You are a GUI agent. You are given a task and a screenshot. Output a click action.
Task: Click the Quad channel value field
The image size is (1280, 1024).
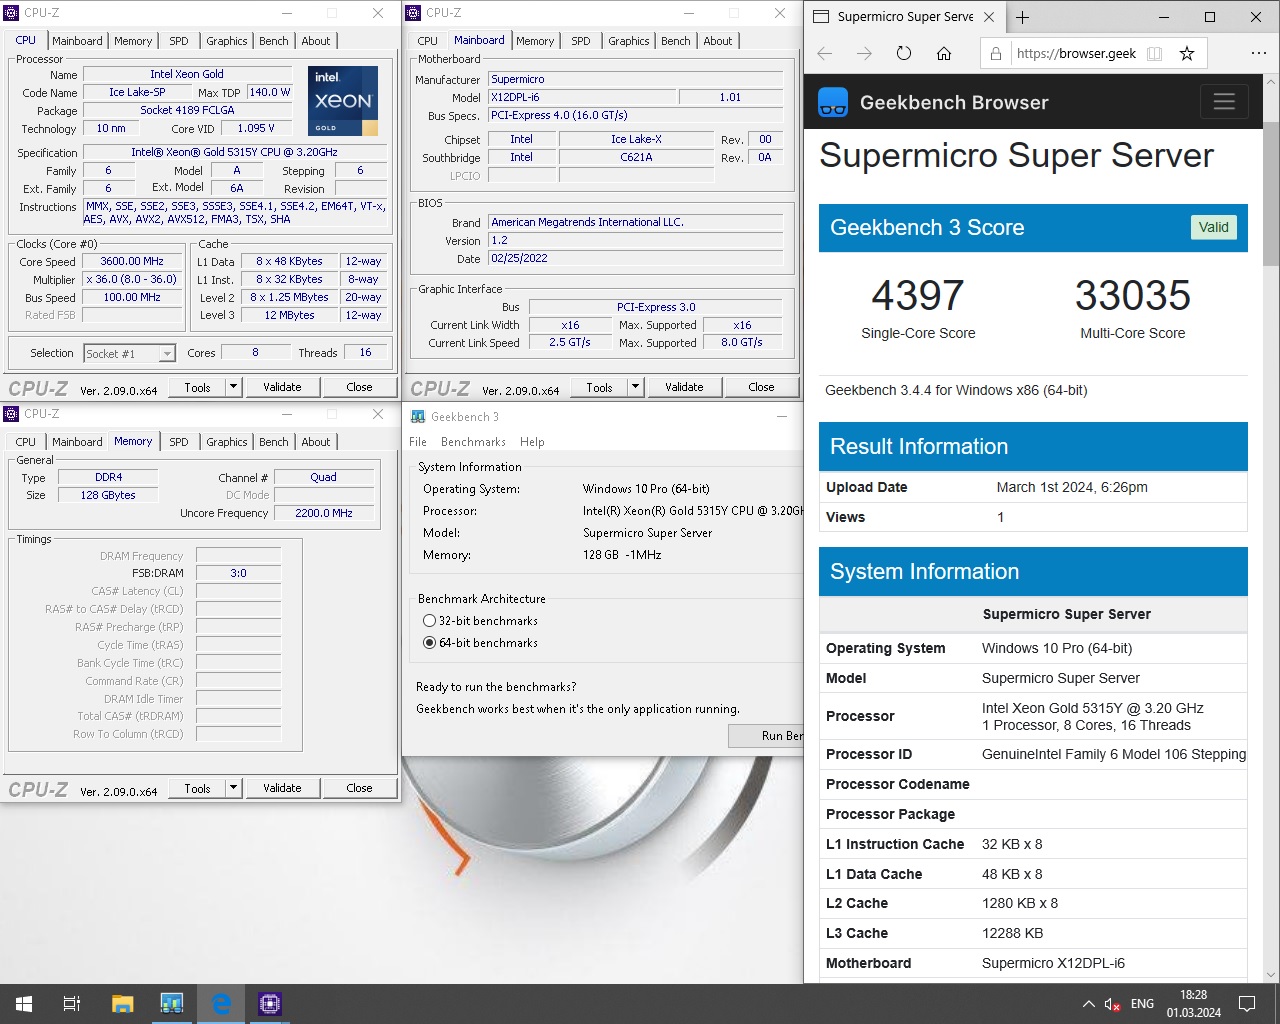[x=324, y=477]
